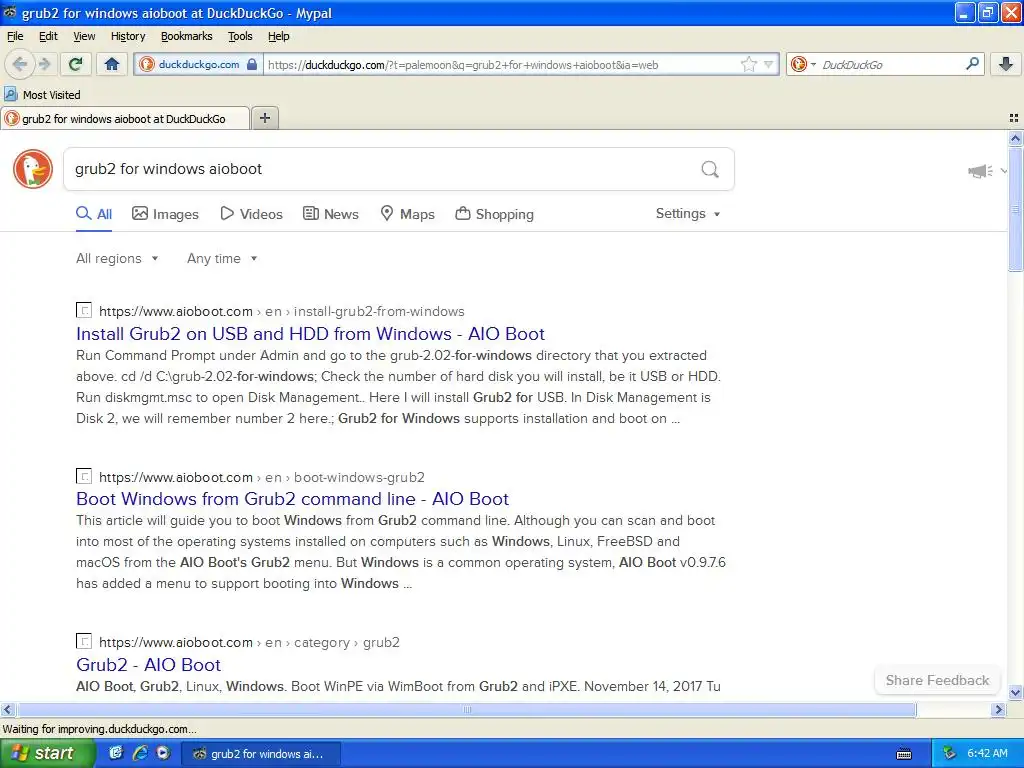Screen dimensions: 1024x768
Task: Click the megaphone announcements icon
Action: [x=980, y=171]
